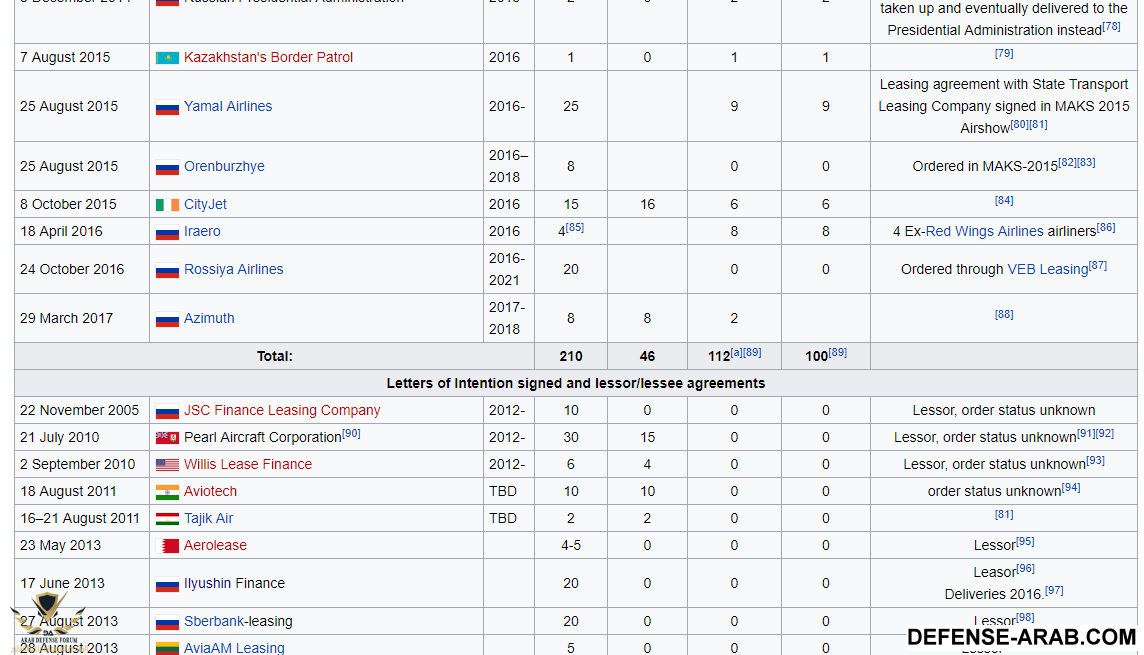The image size is (1144, 655).
Task: Jump to reference 79 citation
Action: pos(1004,54)
